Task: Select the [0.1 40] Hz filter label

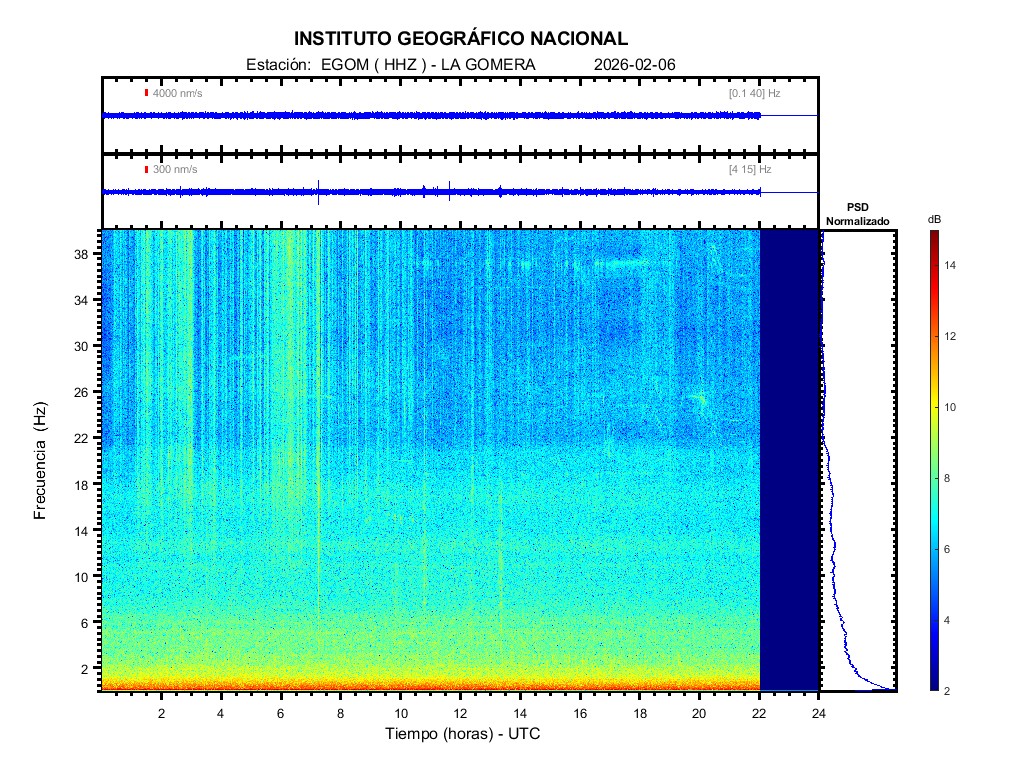Action: tap(754, 93)
